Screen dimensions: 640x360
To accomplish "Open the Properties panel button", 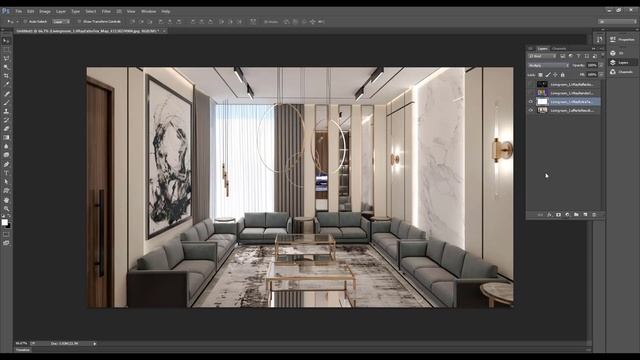I will pyautogui.click(x=622, y=40).
